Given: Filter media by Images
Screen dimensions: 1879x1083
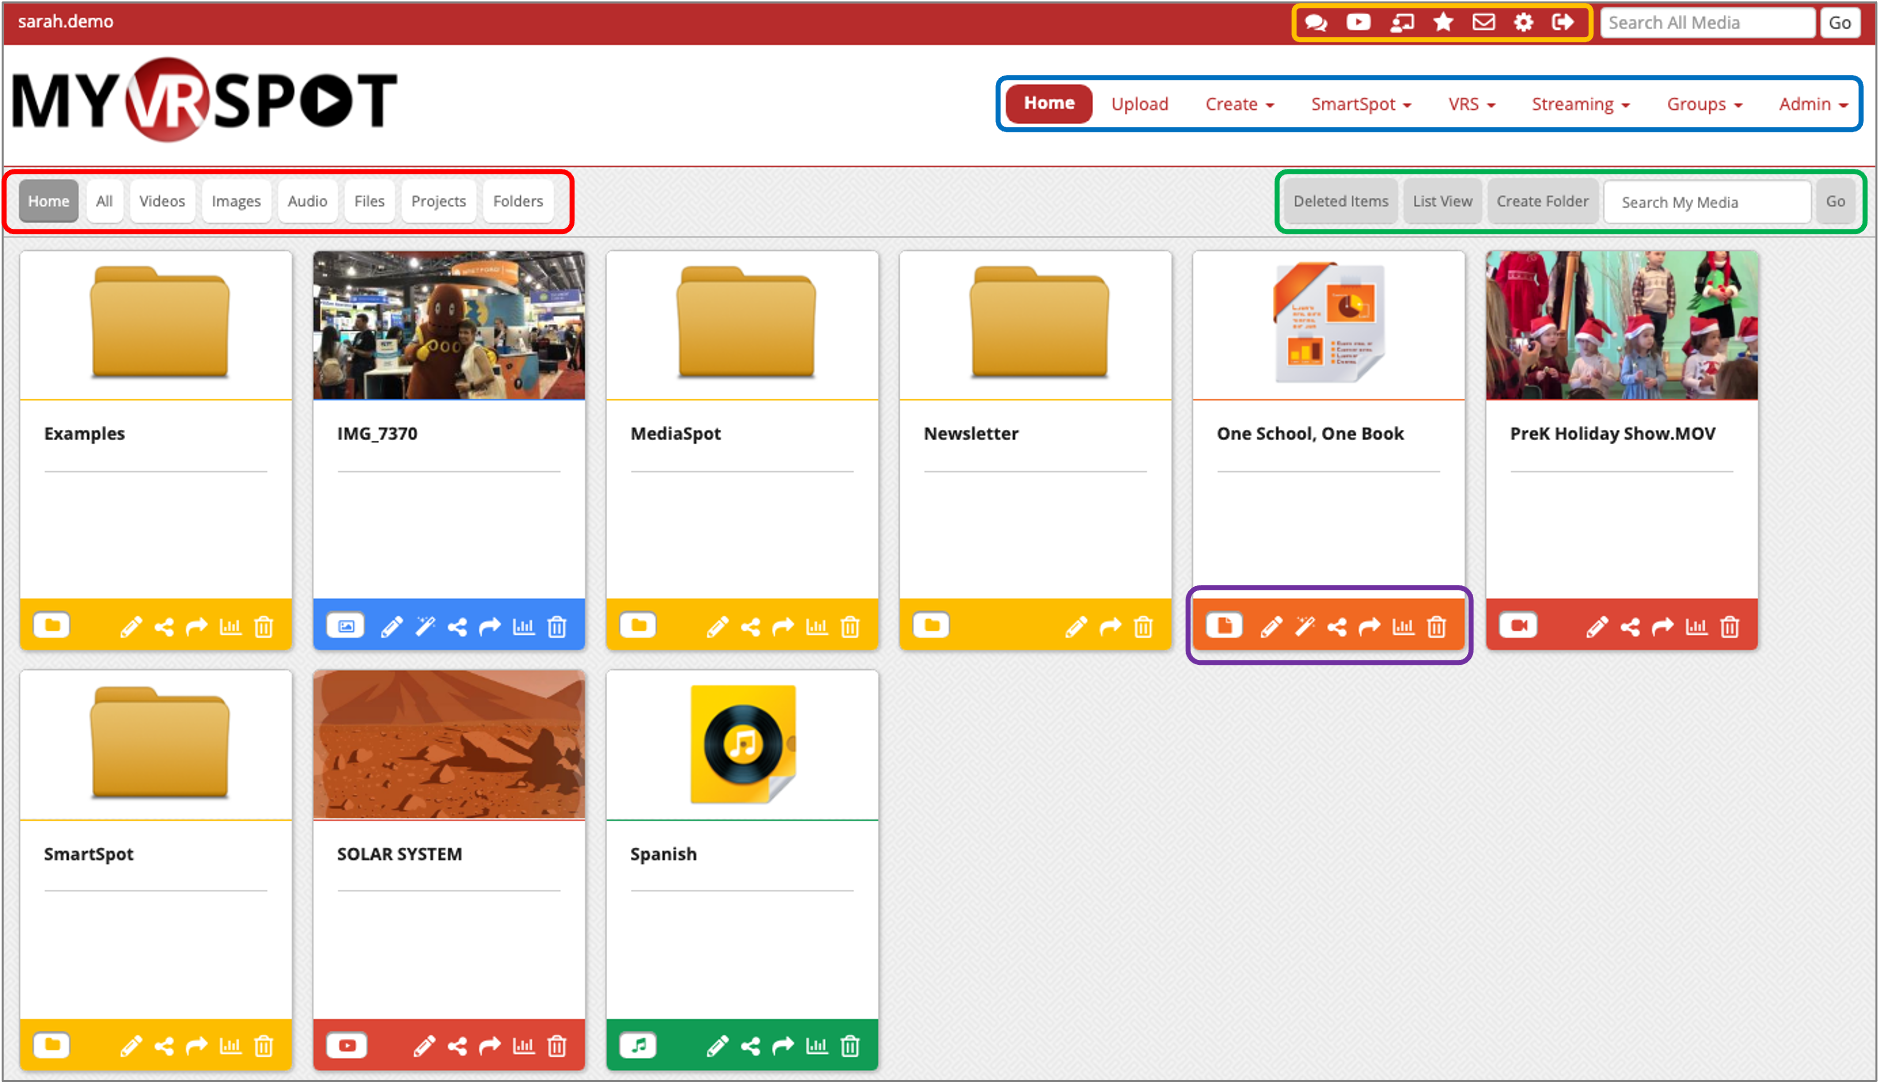Looking at the screenshot, I should tap(236, 201).
